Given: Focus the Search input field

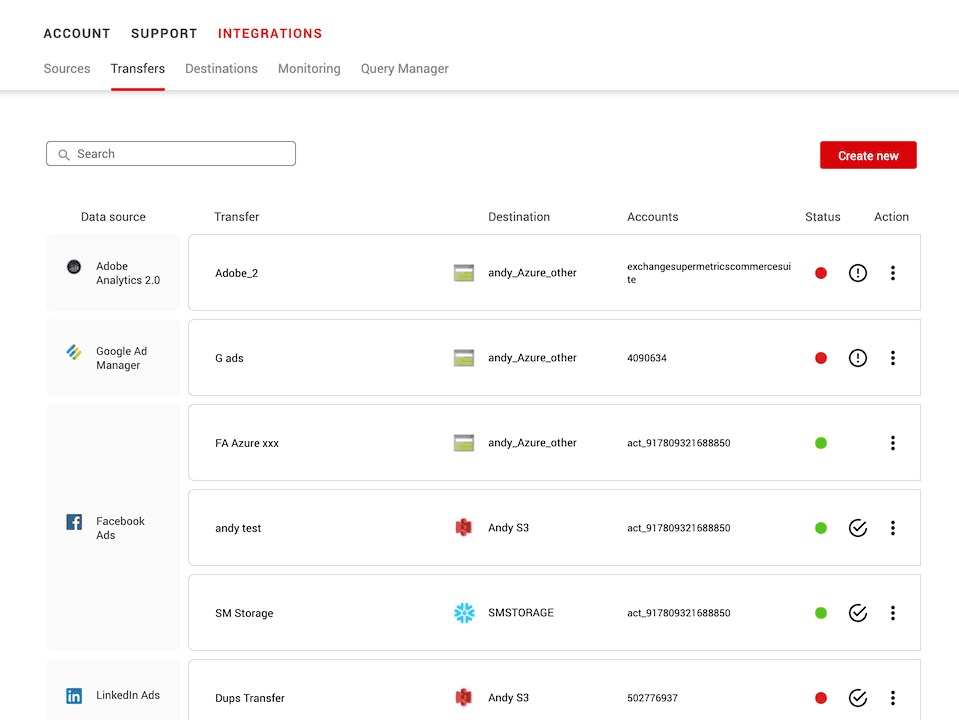Looking at the screenshot, I should 171,154.
